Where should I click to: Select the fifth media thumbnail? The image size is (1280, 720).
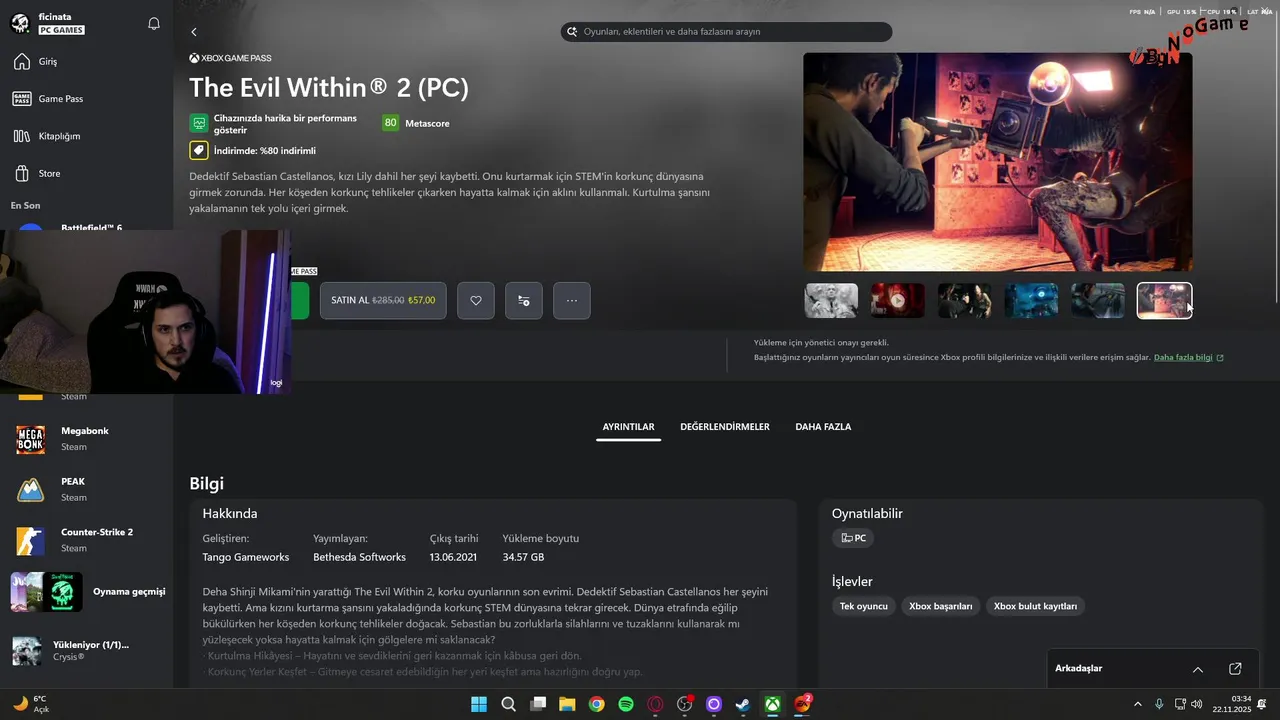pyautogui.click(x=1098, y=300)
